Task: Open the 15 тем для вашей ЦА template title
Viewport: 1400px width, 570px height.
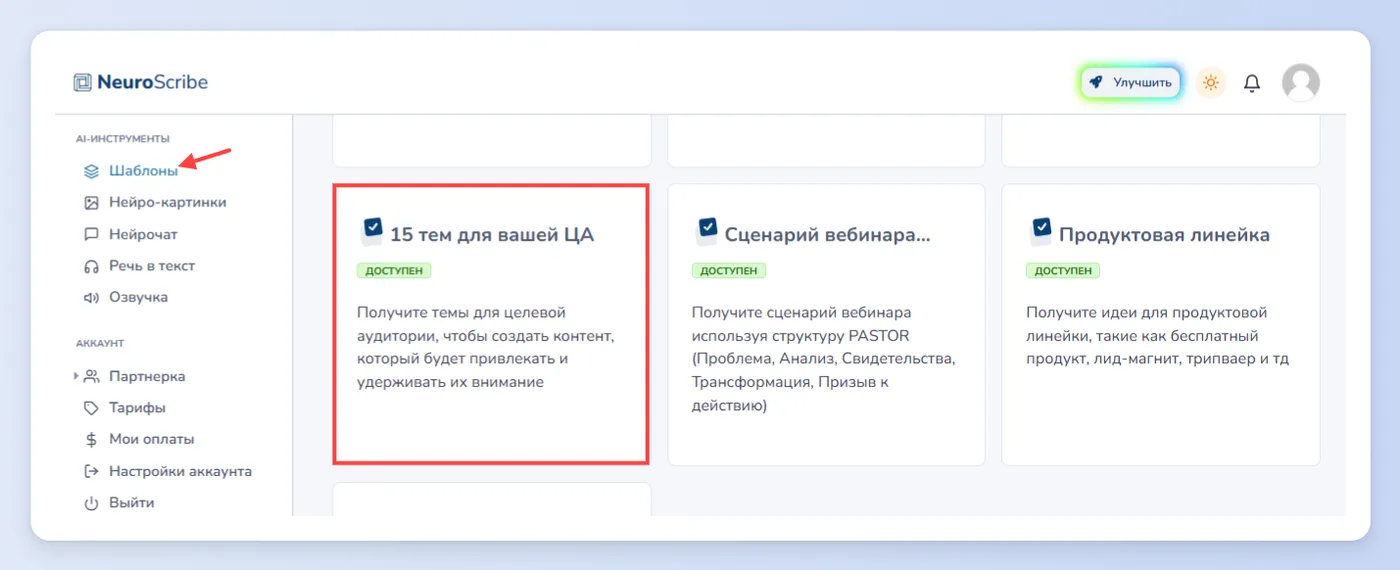Action: point(492,235)
